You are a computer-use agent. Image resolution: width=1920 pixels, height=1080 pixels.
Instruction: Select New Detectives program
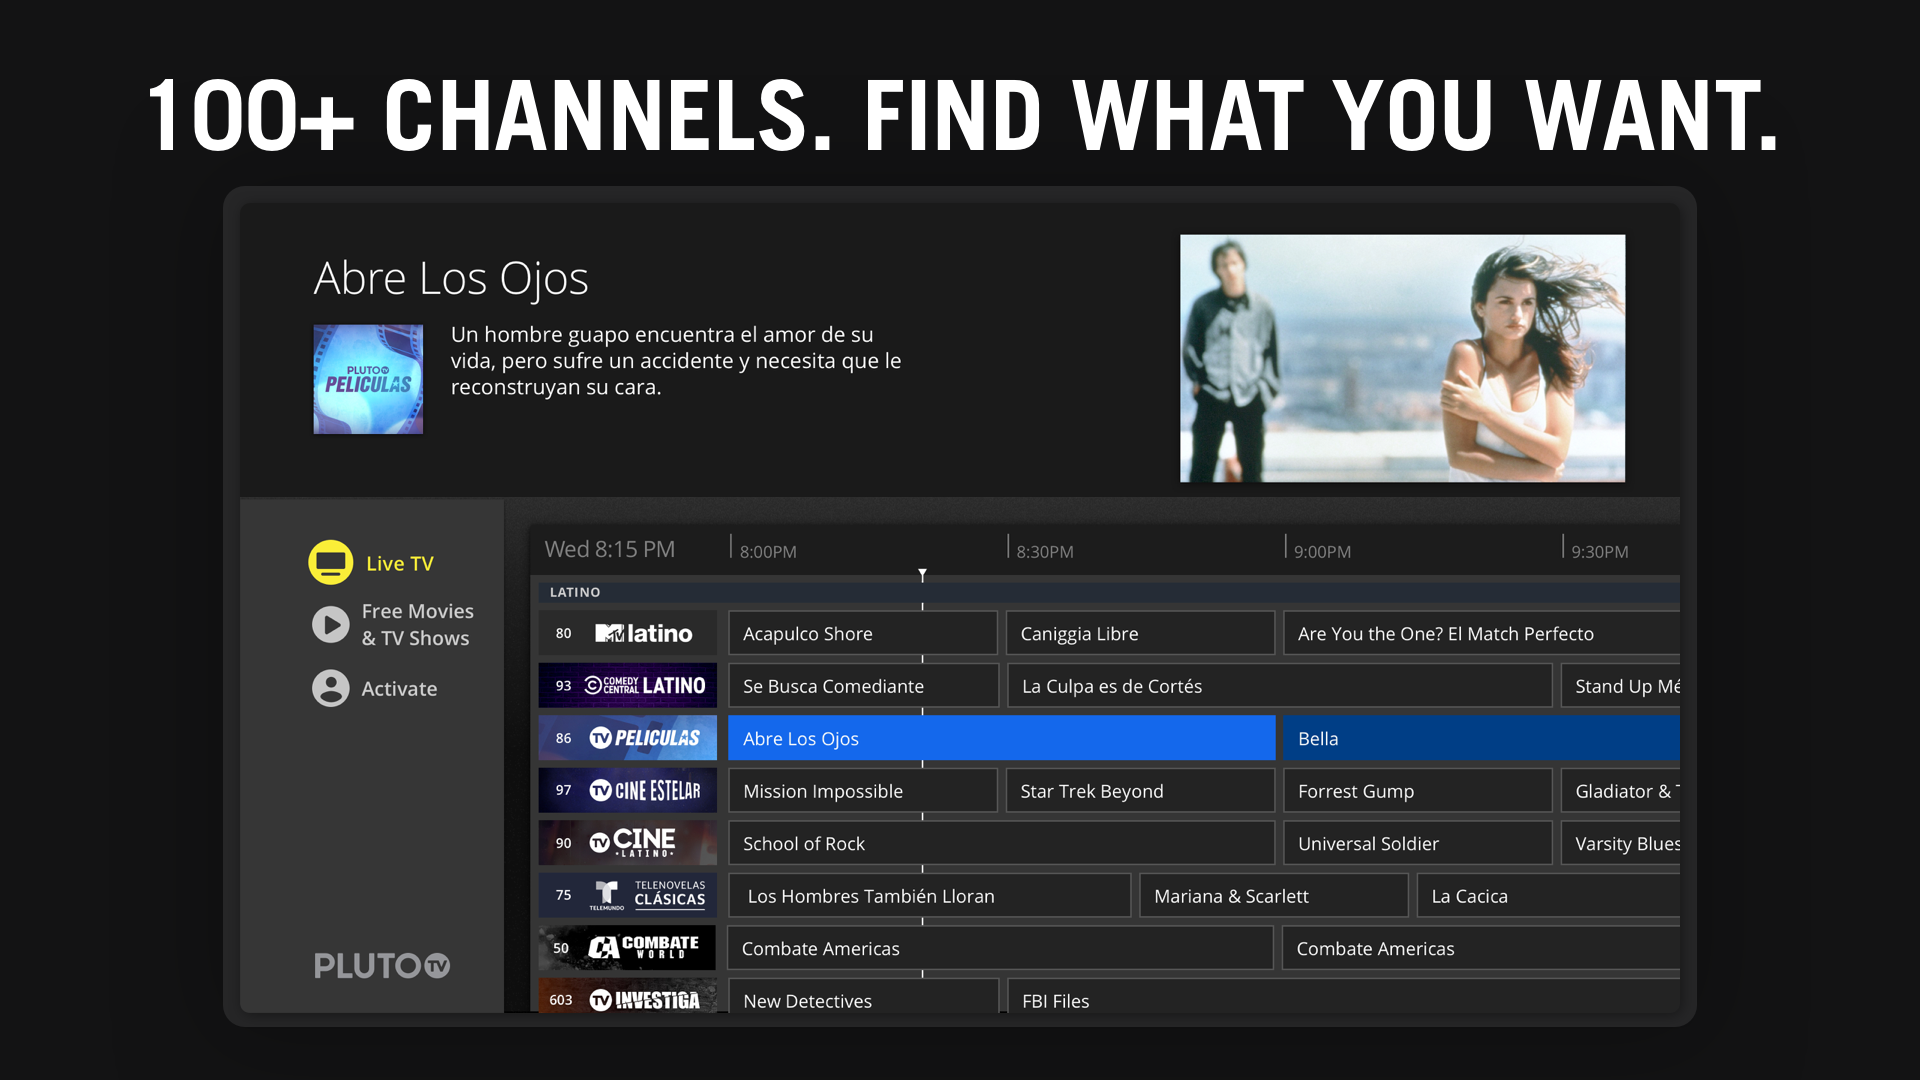[863, 997]
